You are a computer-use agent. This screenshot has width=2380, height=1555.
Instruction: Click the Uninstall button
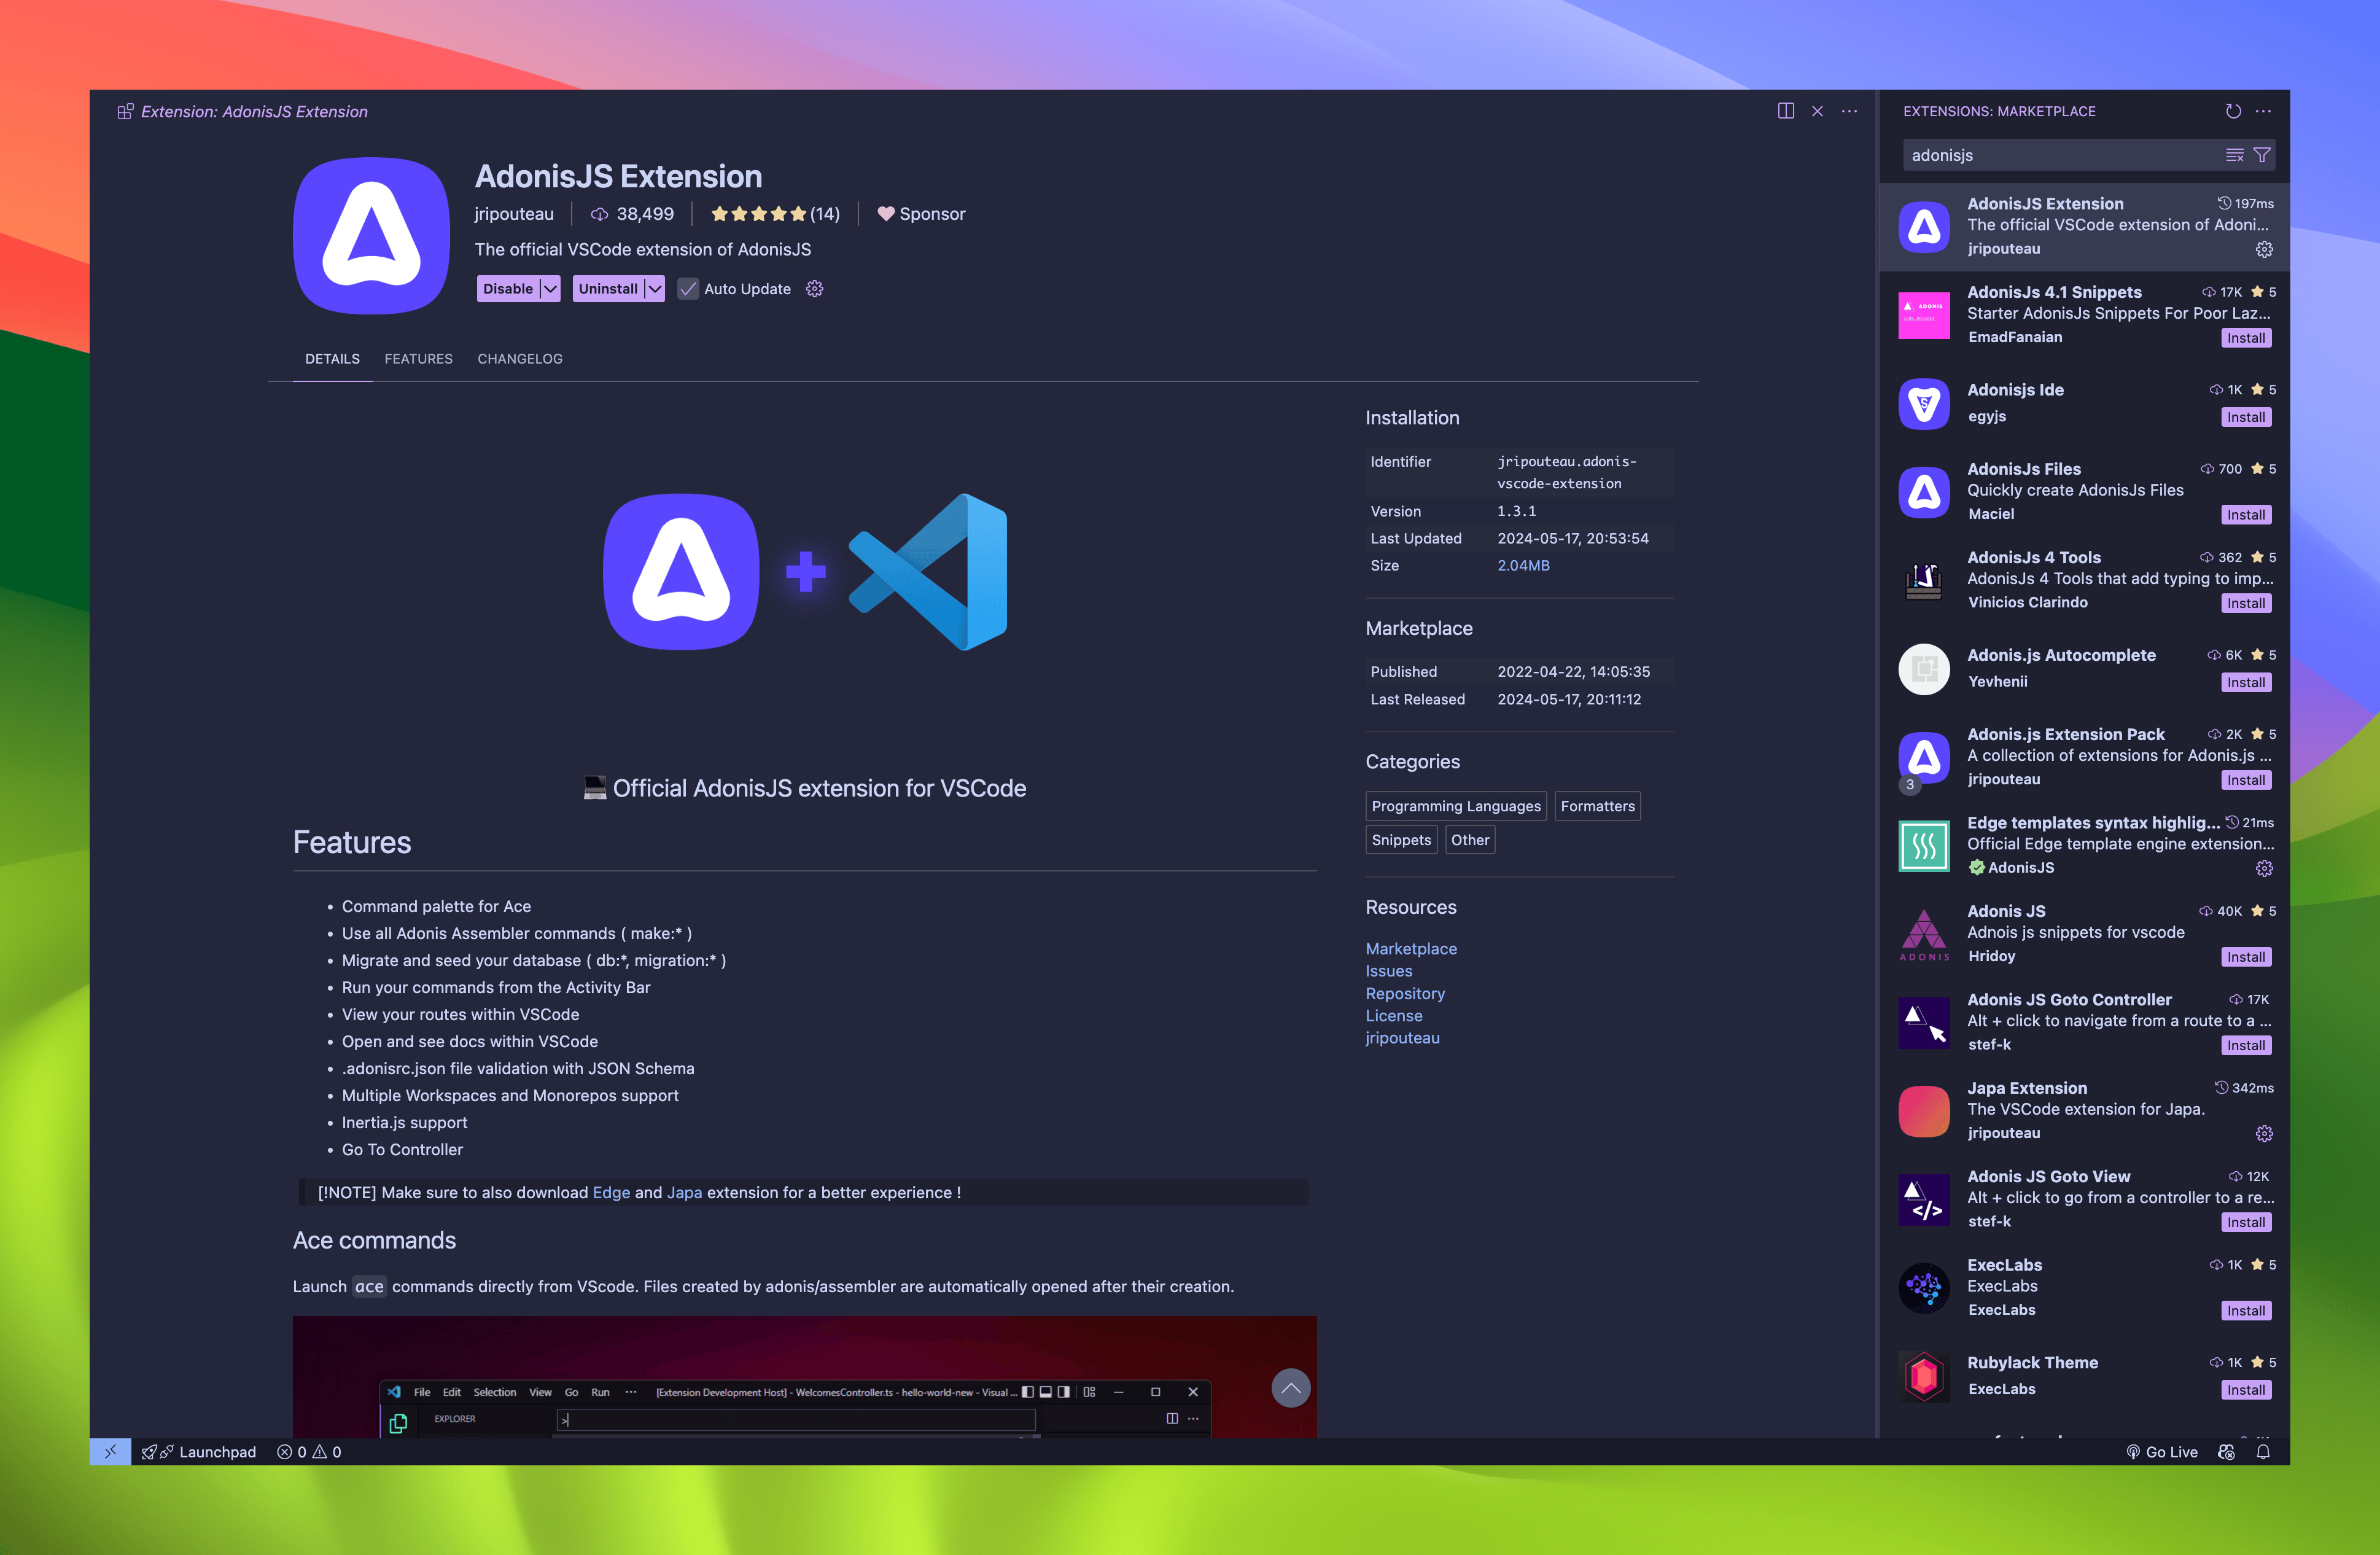[608, 289]
